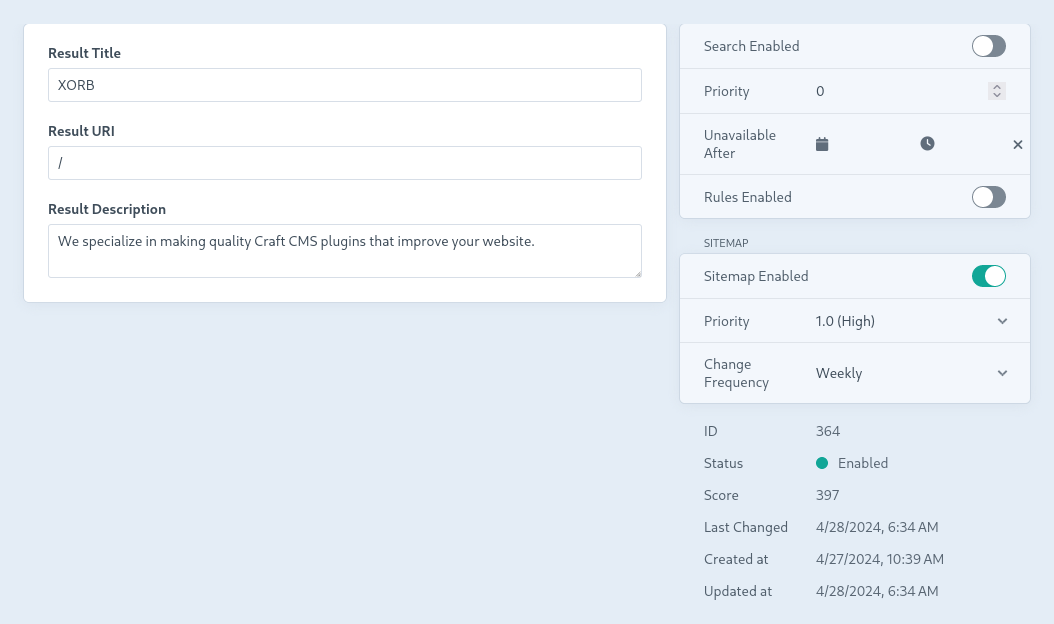Viewport: 1054px width, 624px height.
Task: Turn on the Rules Enabled toggle
Action: click(988, 197)
